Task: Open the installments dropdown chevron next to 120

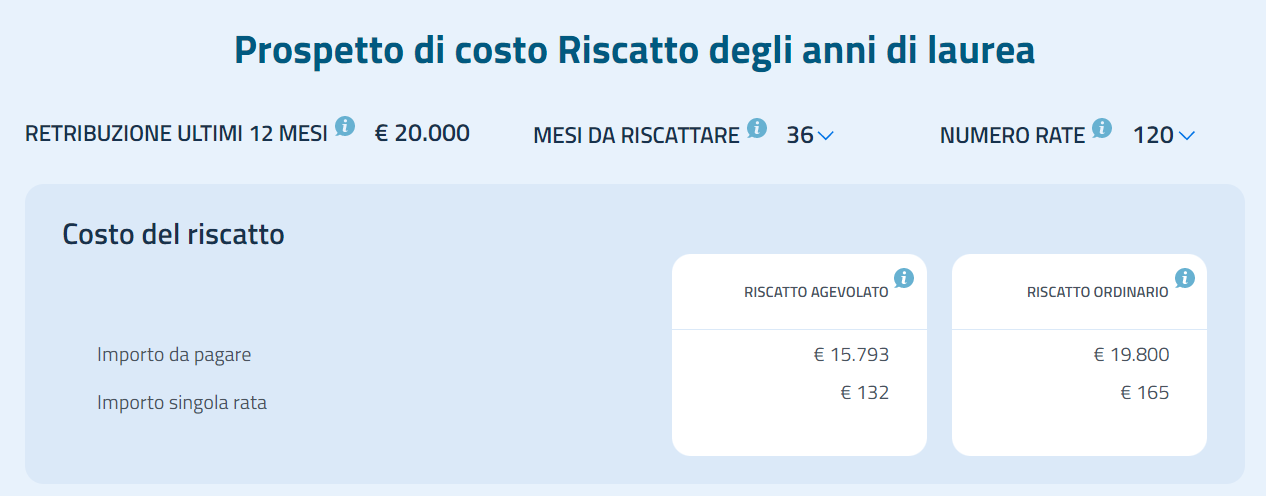Action: click(1187, 136)
